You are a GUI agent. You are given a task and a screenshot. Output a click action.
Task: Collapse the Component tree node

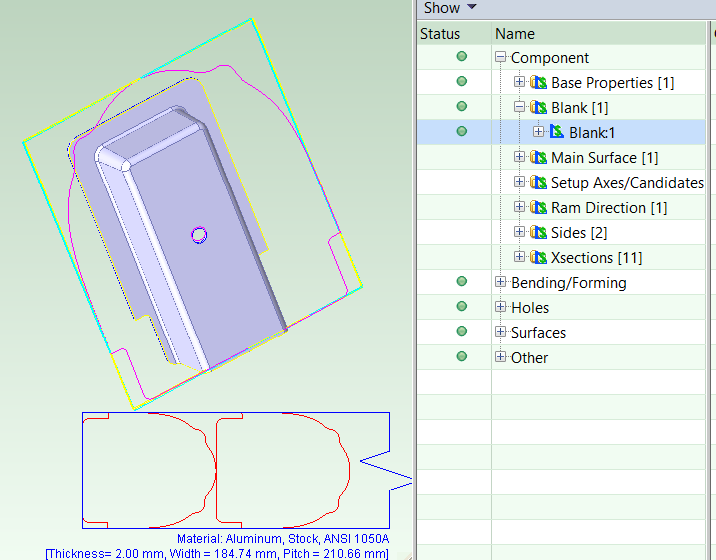click(x=502, y=58)
